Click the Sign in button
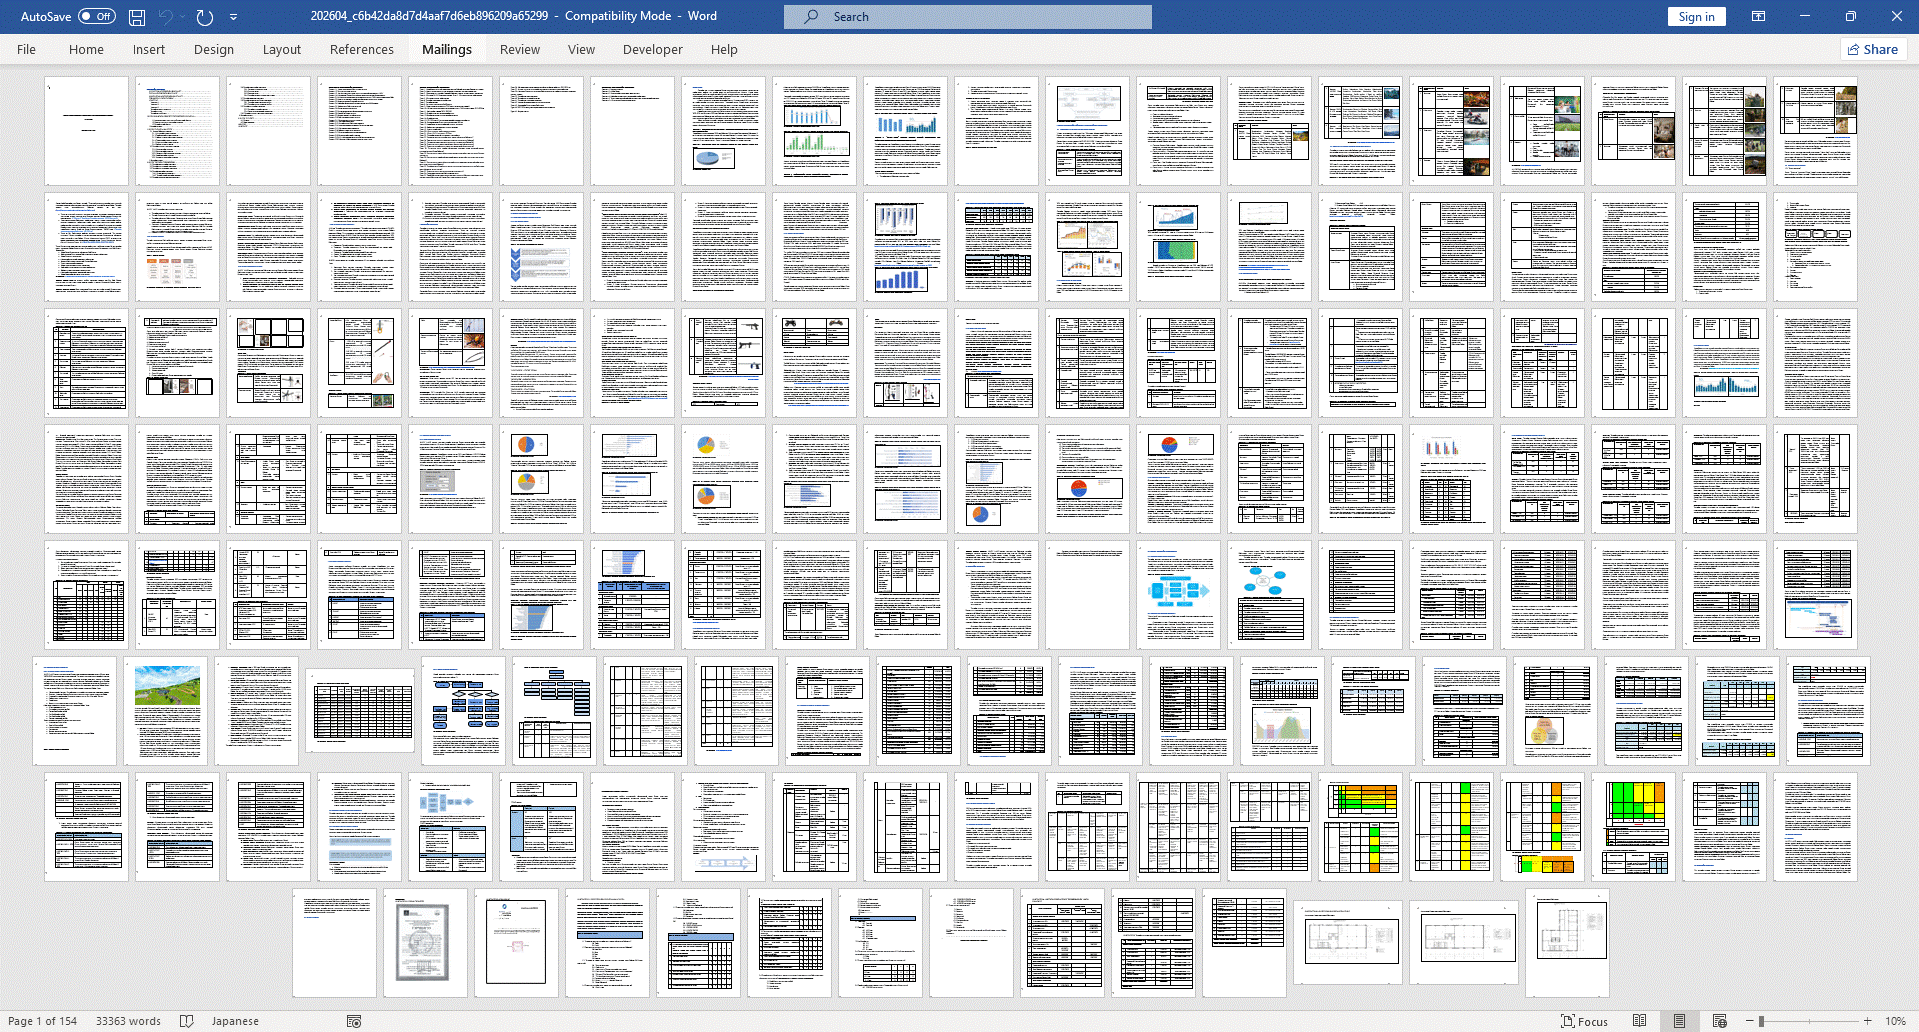The image size is (1919, 1032). click(1696, 17)
